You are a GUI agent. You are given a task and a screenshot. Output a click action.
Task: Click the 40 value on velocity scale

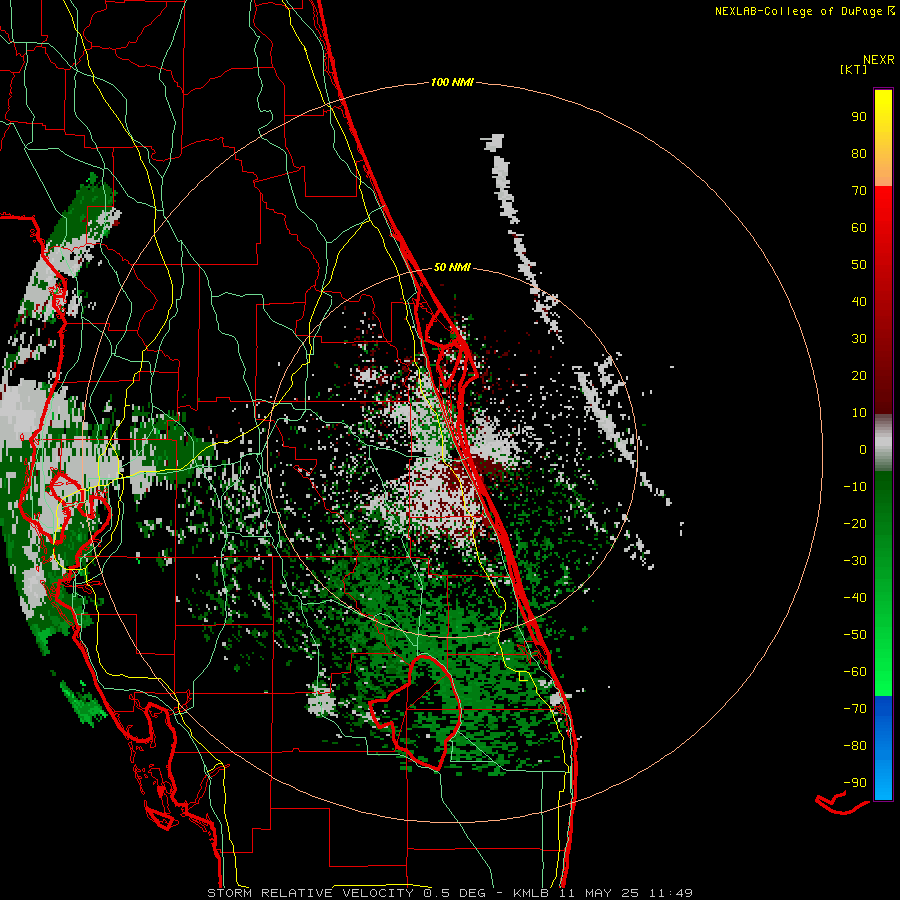coord(859,301)
